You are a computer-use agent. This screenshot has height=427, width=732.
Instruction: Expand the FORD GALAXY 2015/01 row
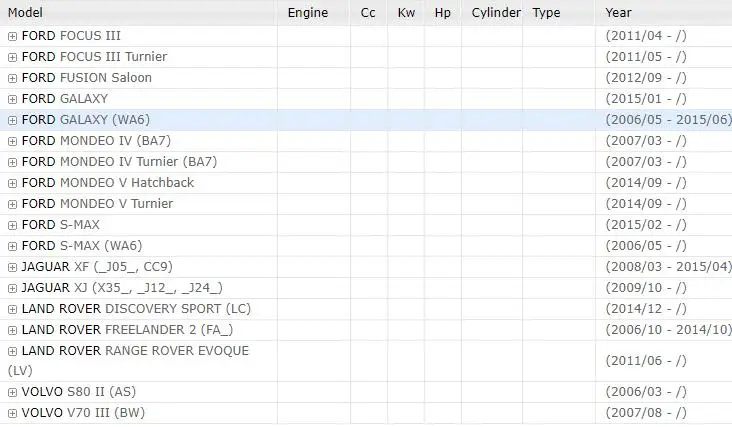[x=13, y=99]
